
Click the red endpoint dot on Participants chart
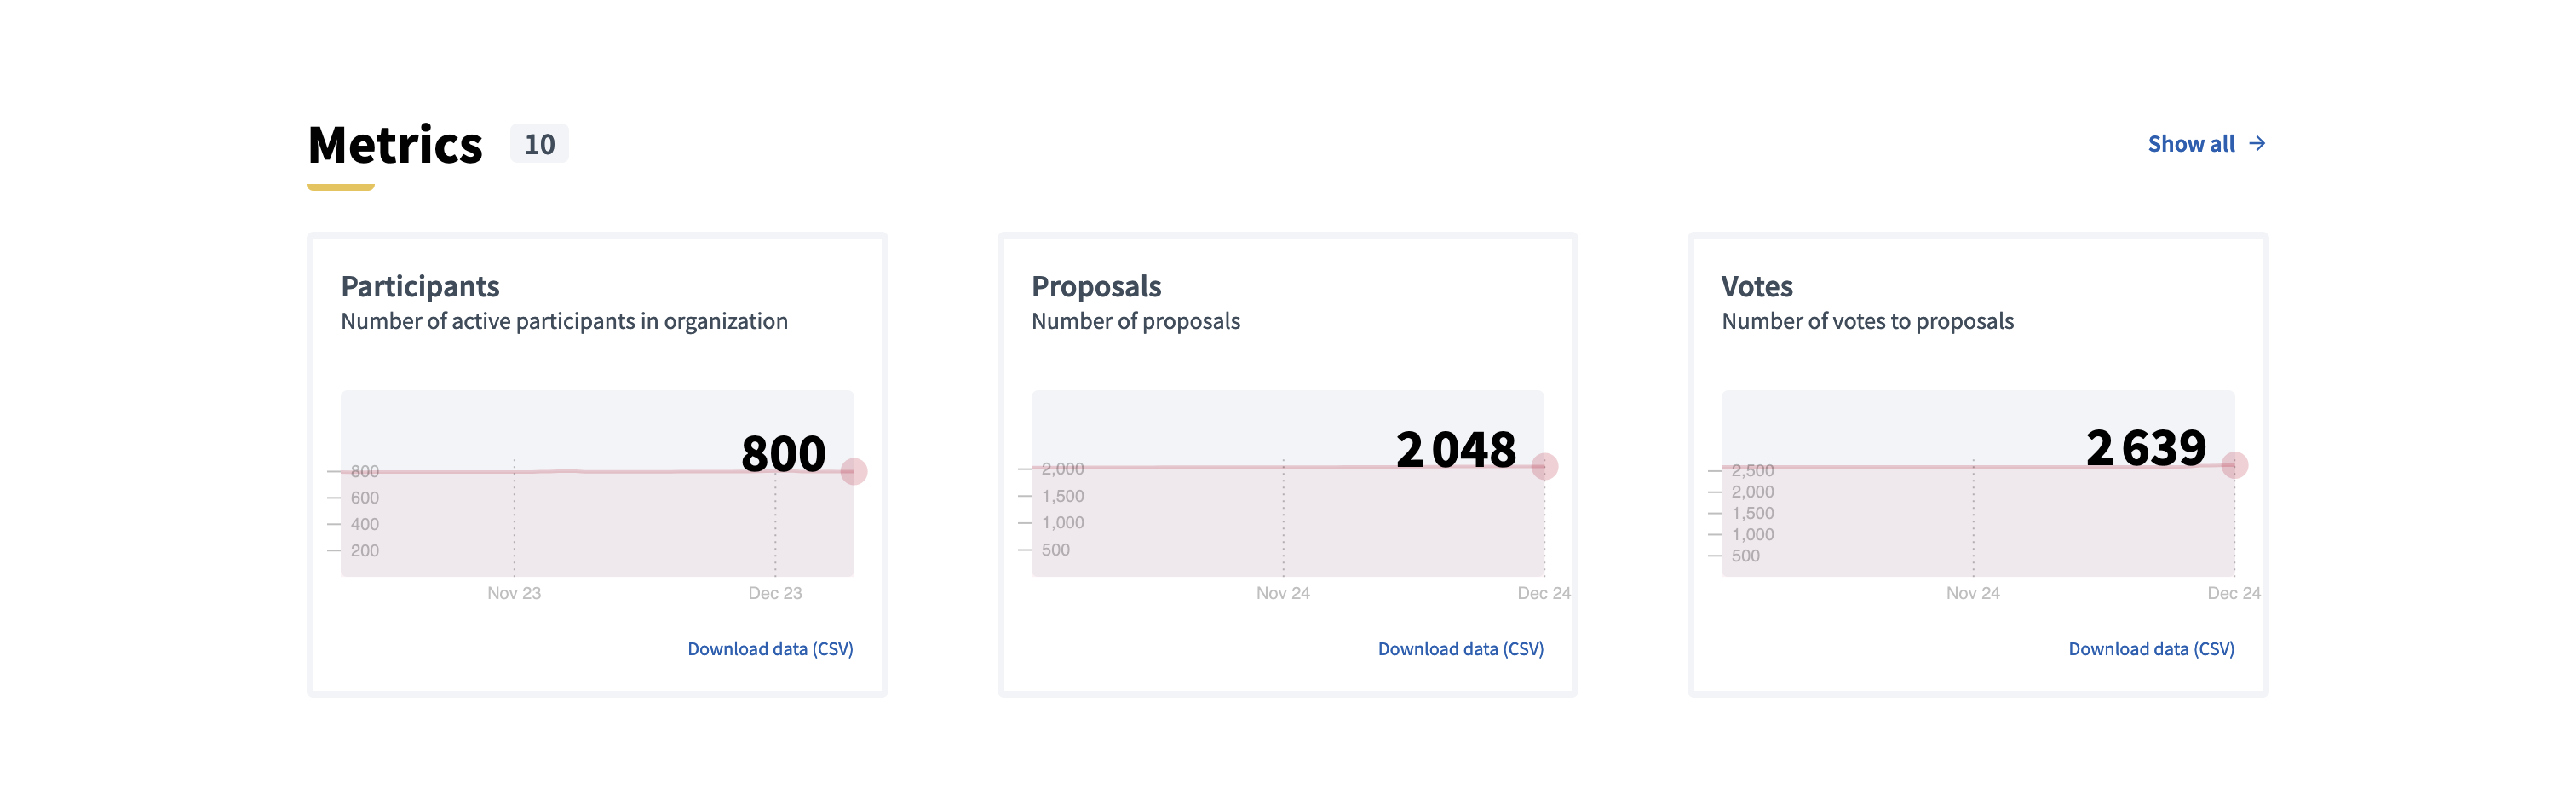[854, 470]
